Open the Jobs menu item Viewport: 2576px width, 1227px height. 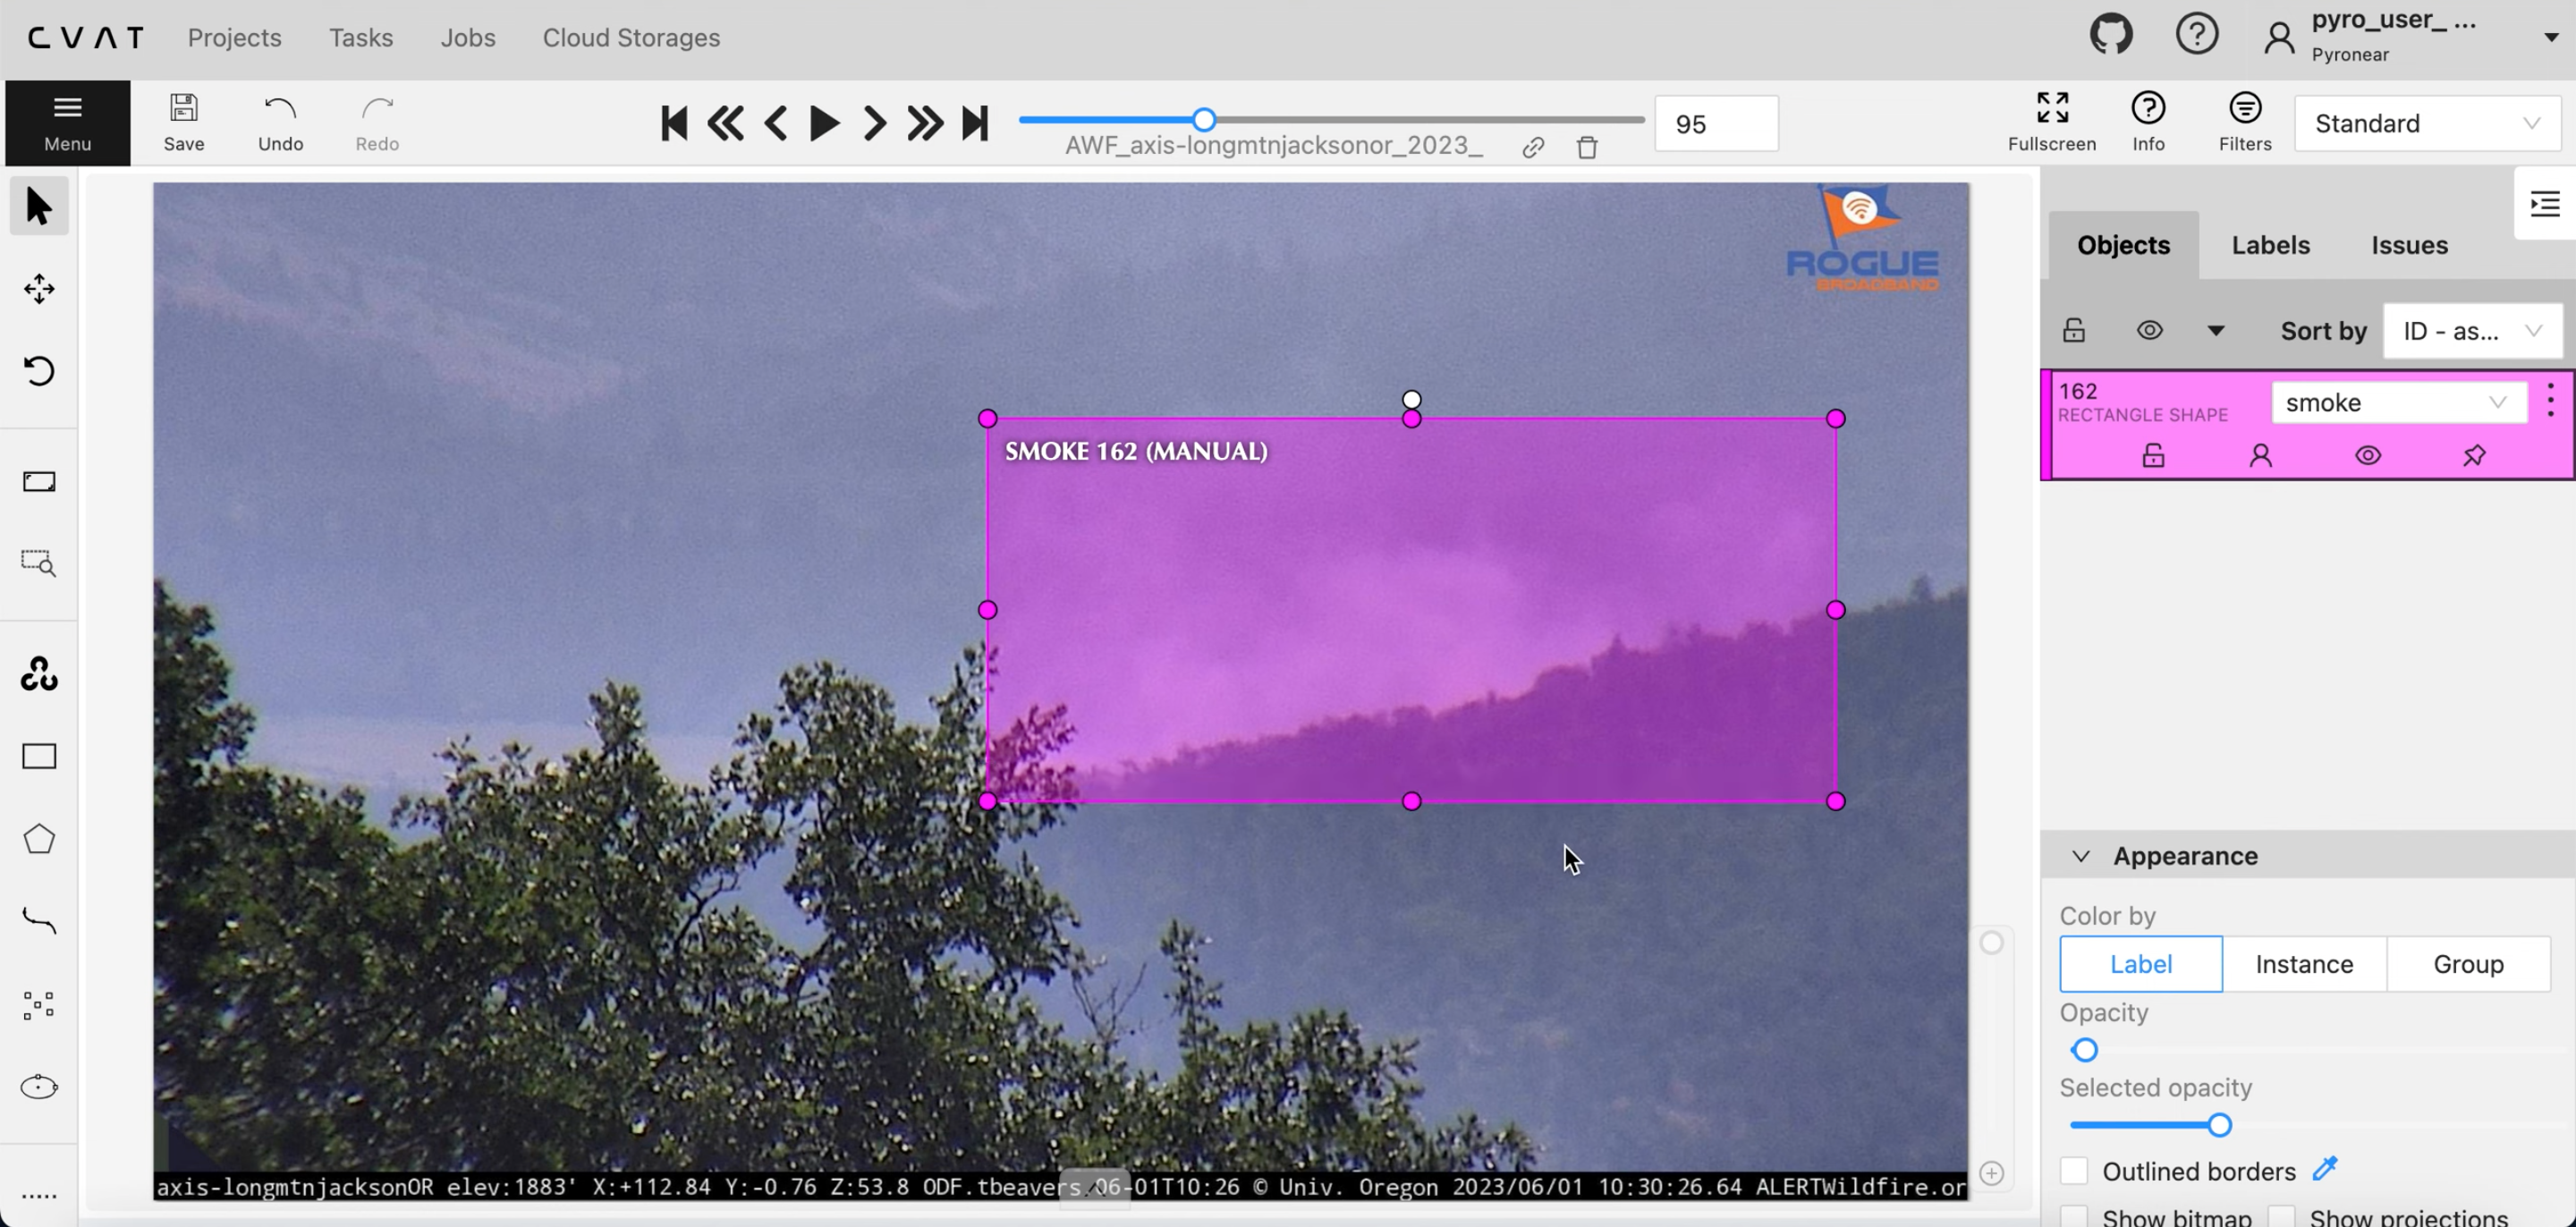[467, 38]
